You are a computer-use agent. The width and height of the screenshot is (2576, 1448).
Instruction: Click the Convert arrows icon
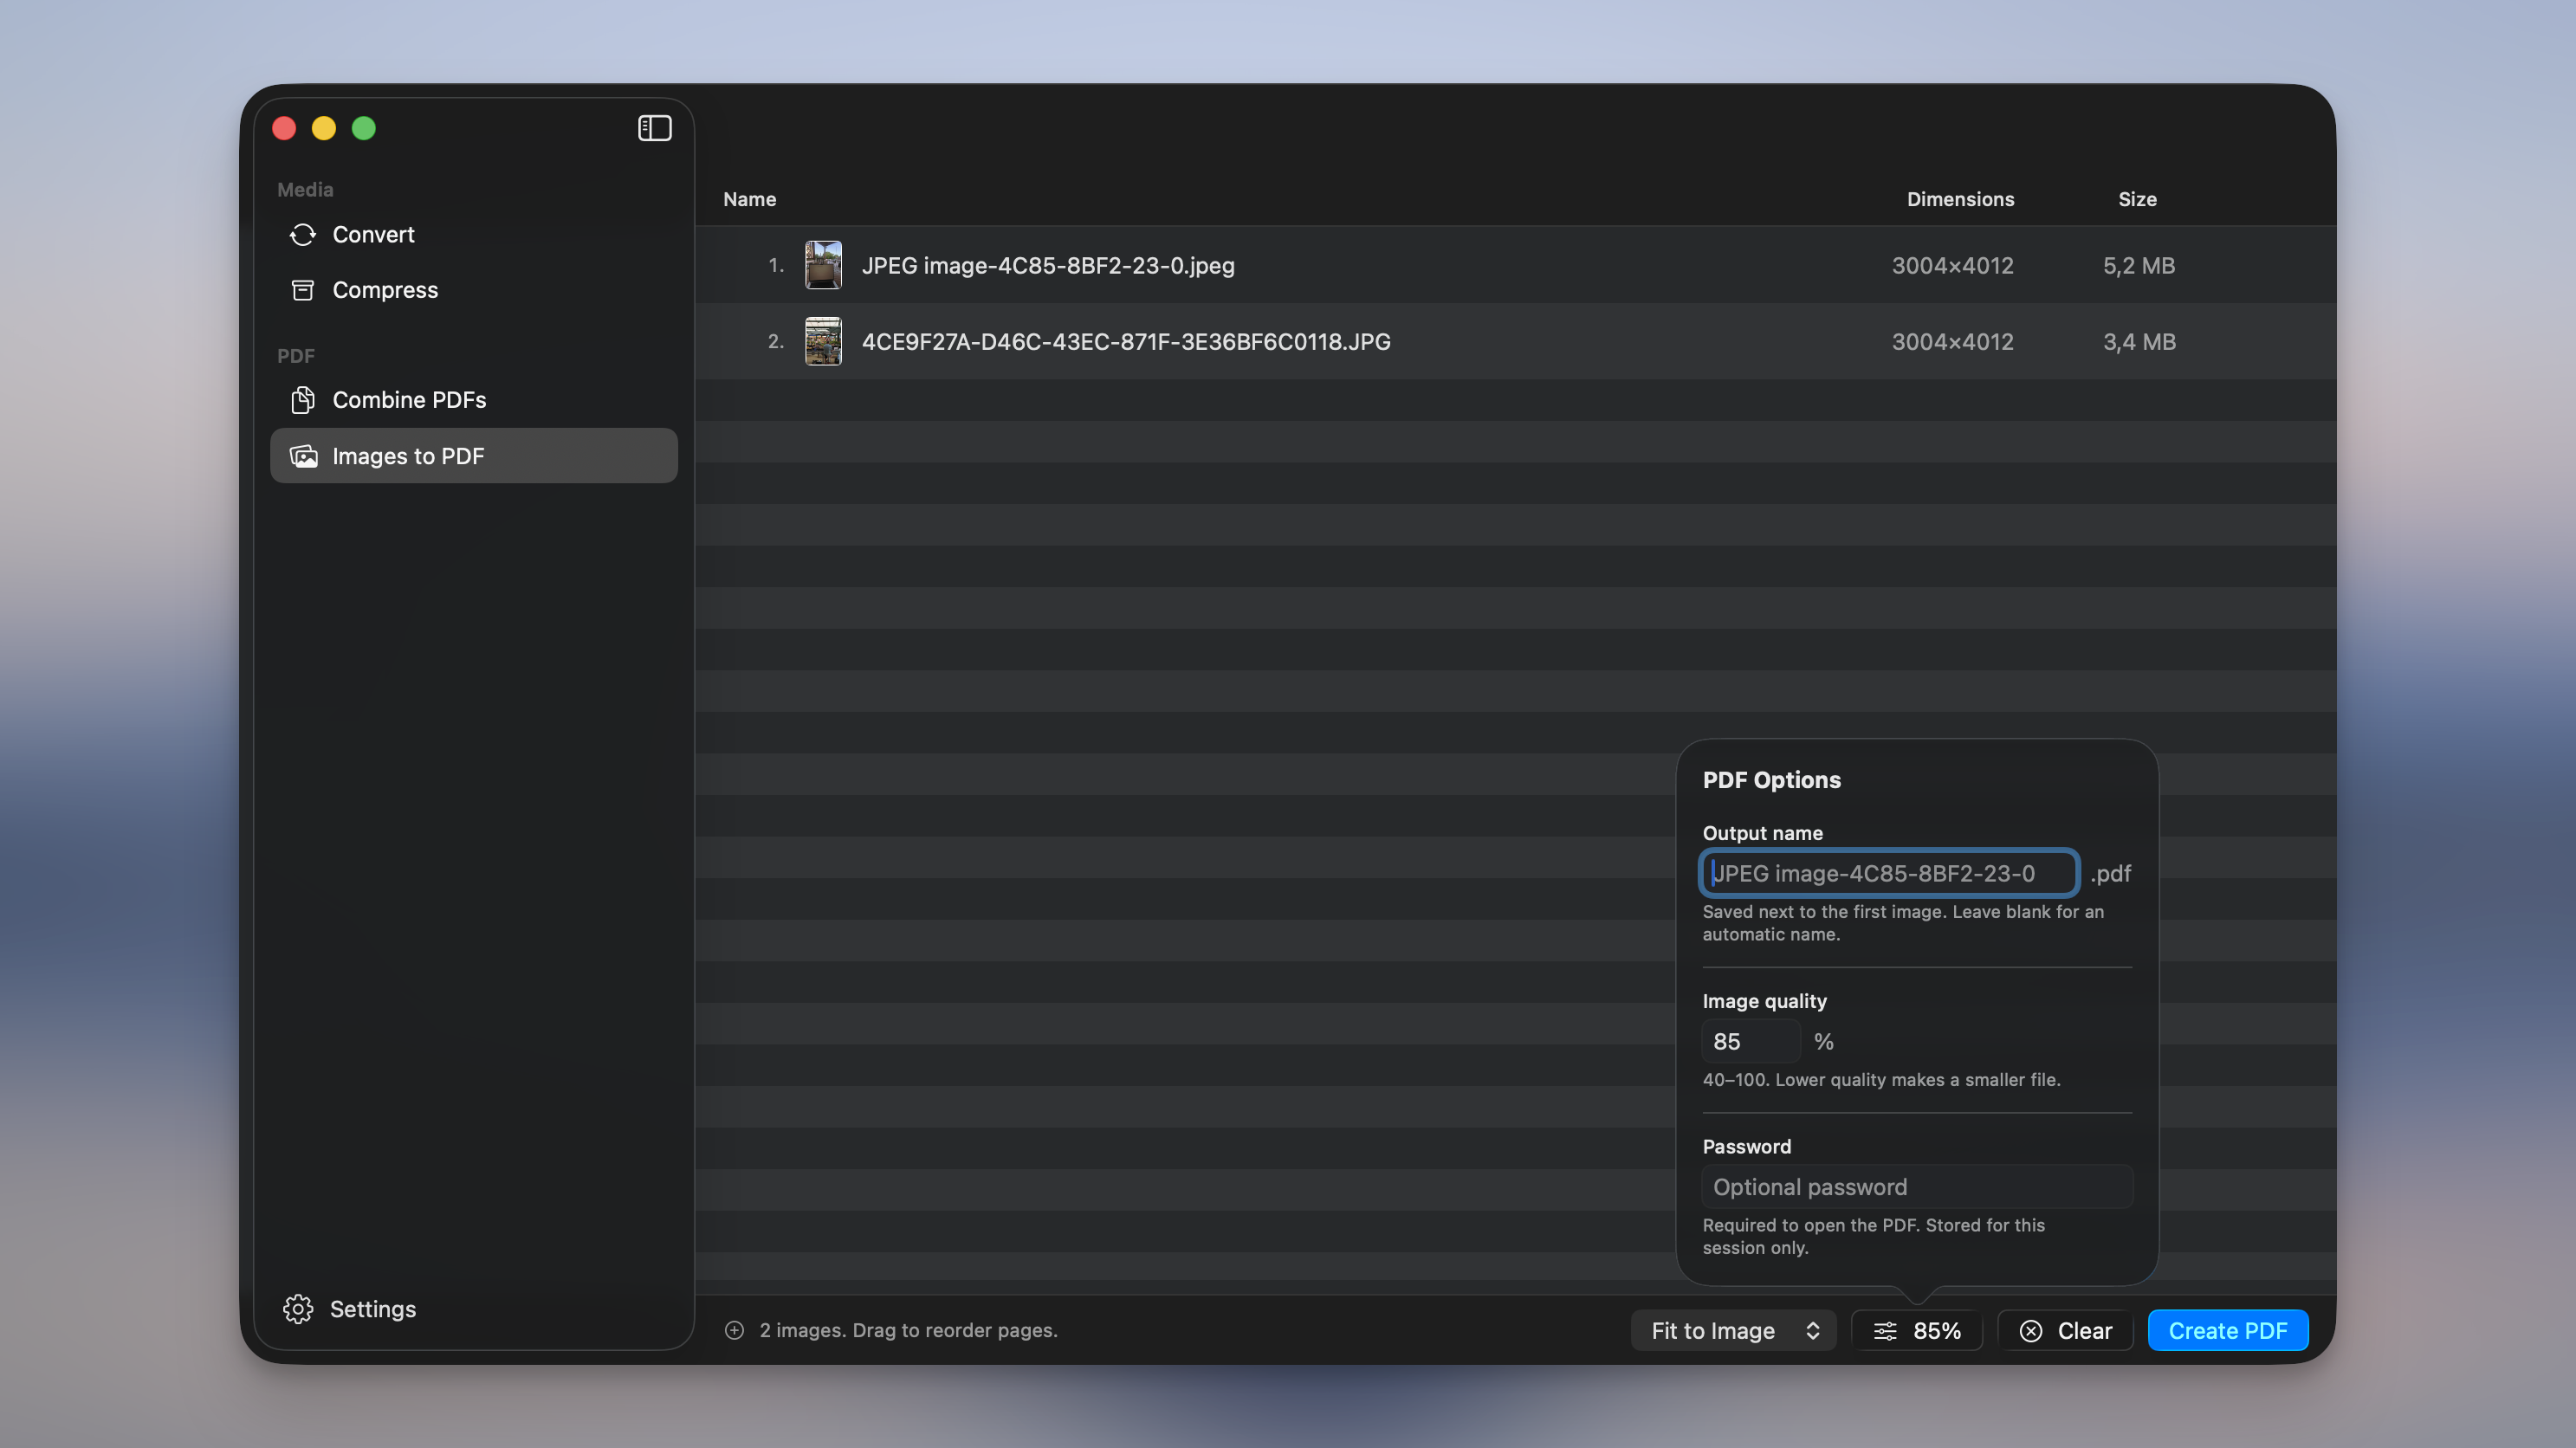(x=303, y=234)
